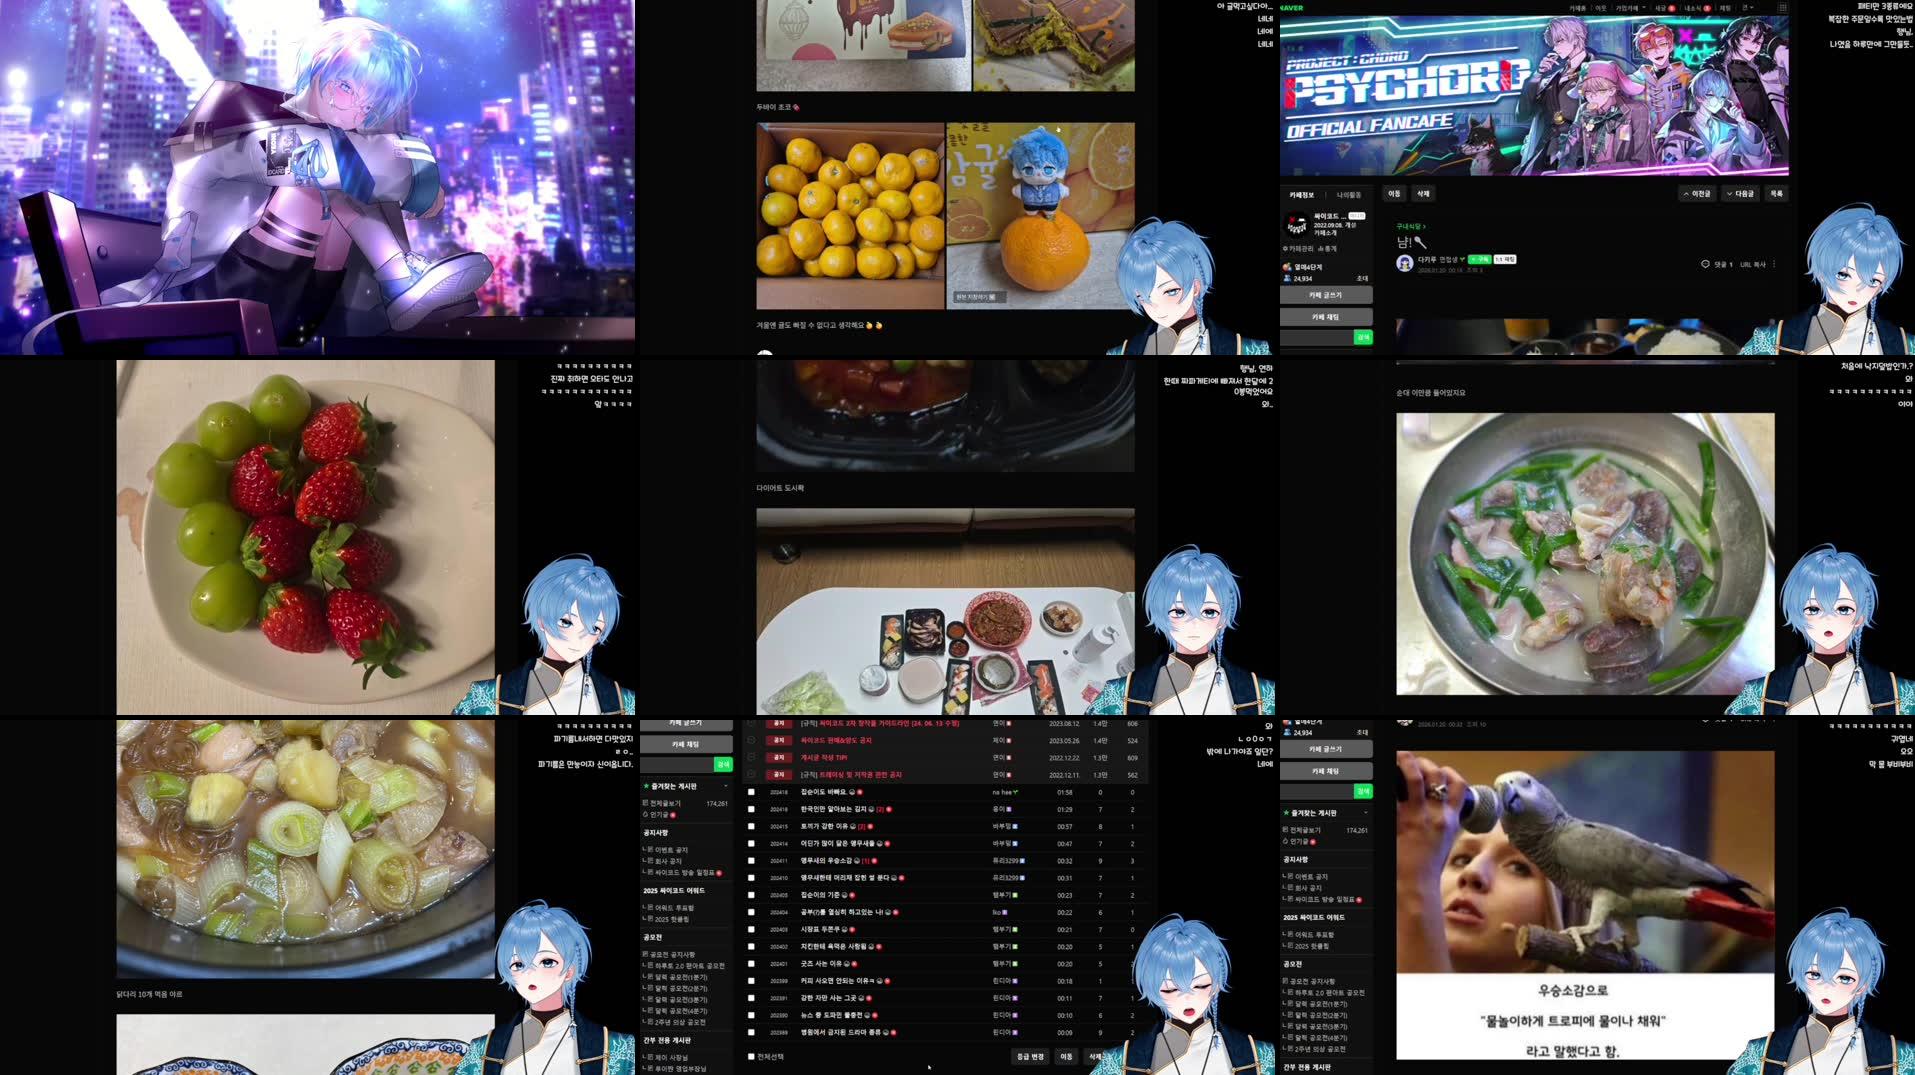The height and width of the screenshot is (1075, 1915).
Task: Click the 열매4단계 fruit level icon
Action: click(x=1286, y=266)
